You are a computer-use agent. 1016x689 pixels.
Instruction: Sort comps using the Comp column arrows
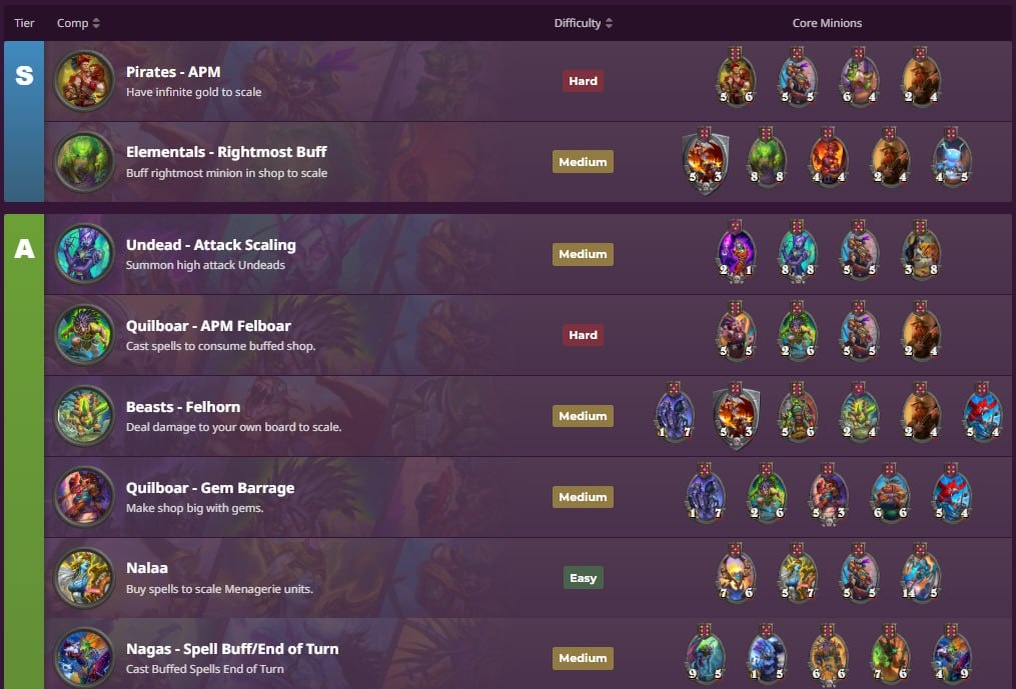tap(96, 23)
